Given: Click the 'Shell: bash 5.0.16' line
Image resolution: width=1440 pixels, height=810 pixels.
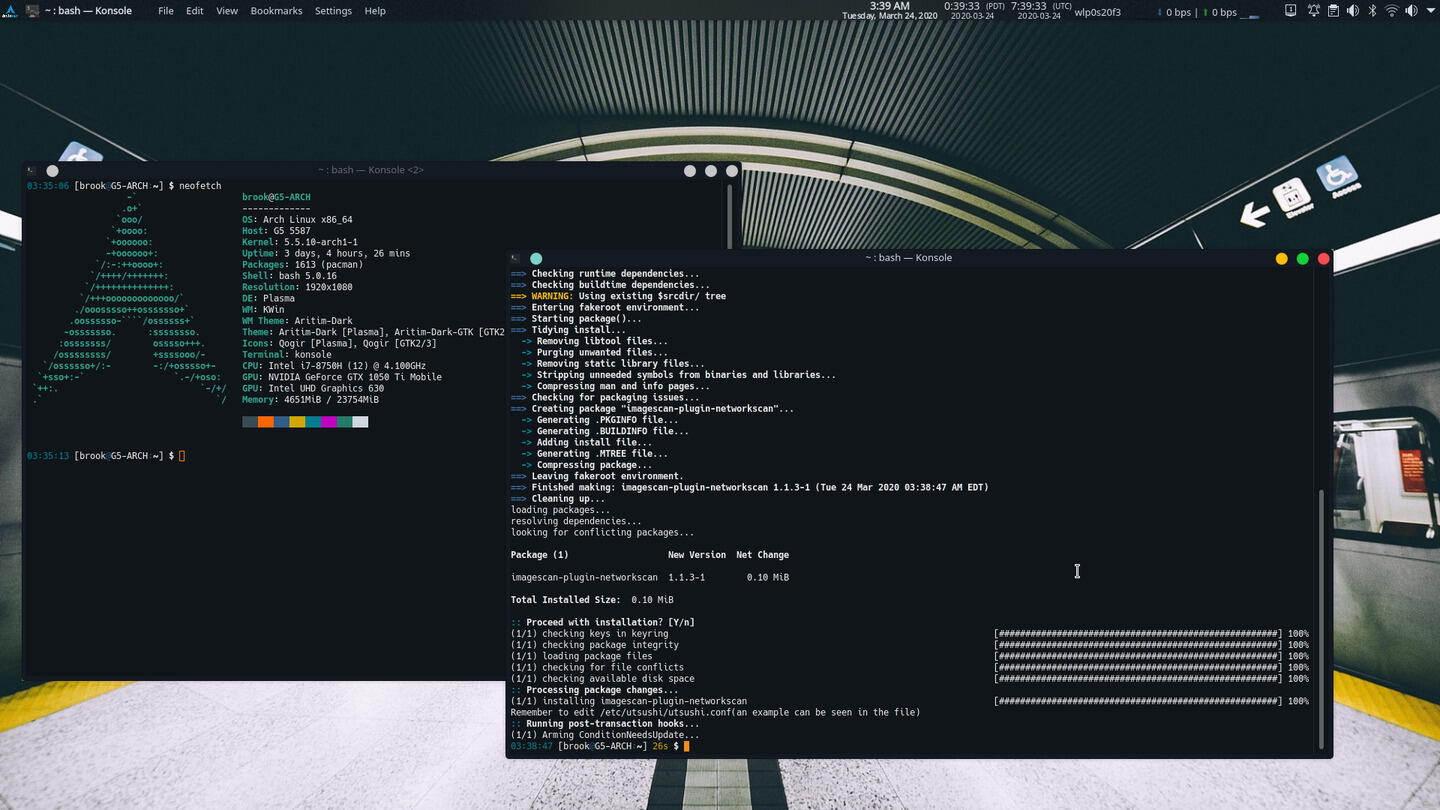Looking at the screenshot, I should pos(289,276).
